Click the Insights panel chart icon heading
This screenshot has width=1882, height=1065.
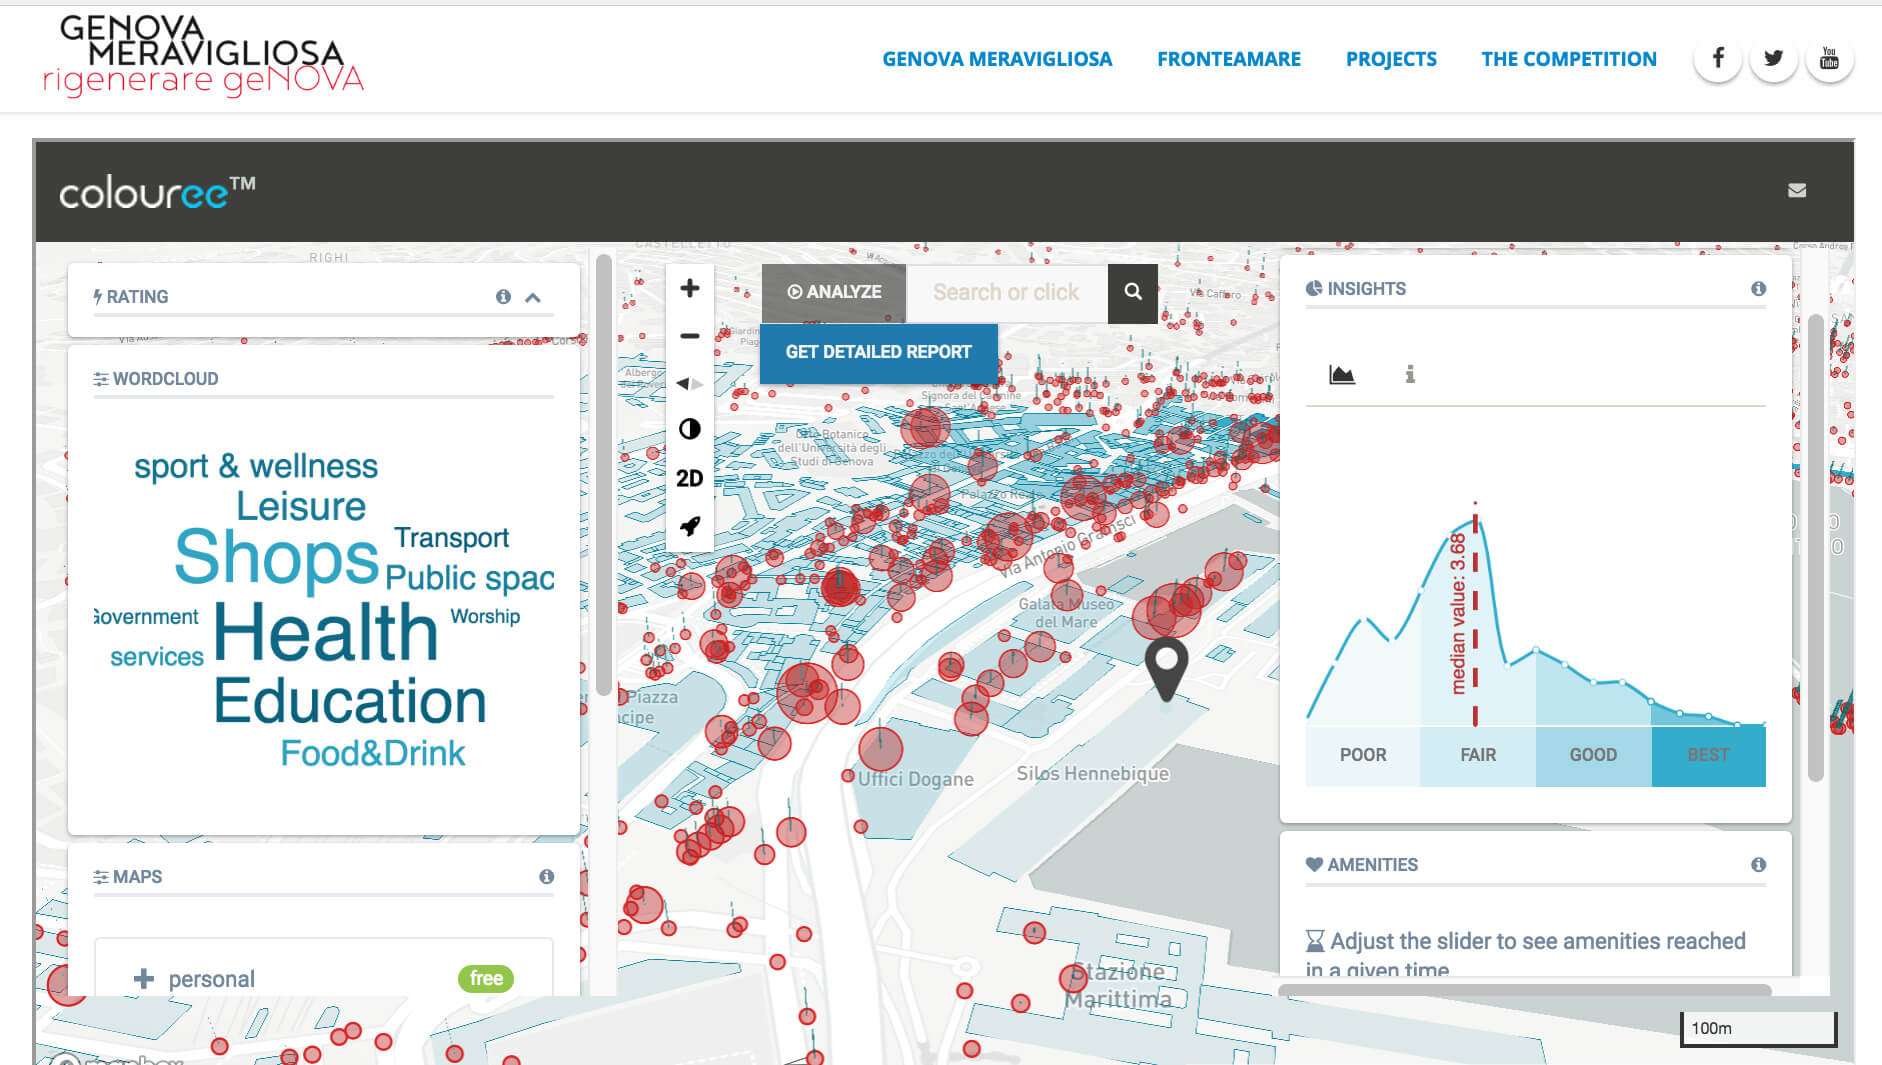(x=1314, y=289)
